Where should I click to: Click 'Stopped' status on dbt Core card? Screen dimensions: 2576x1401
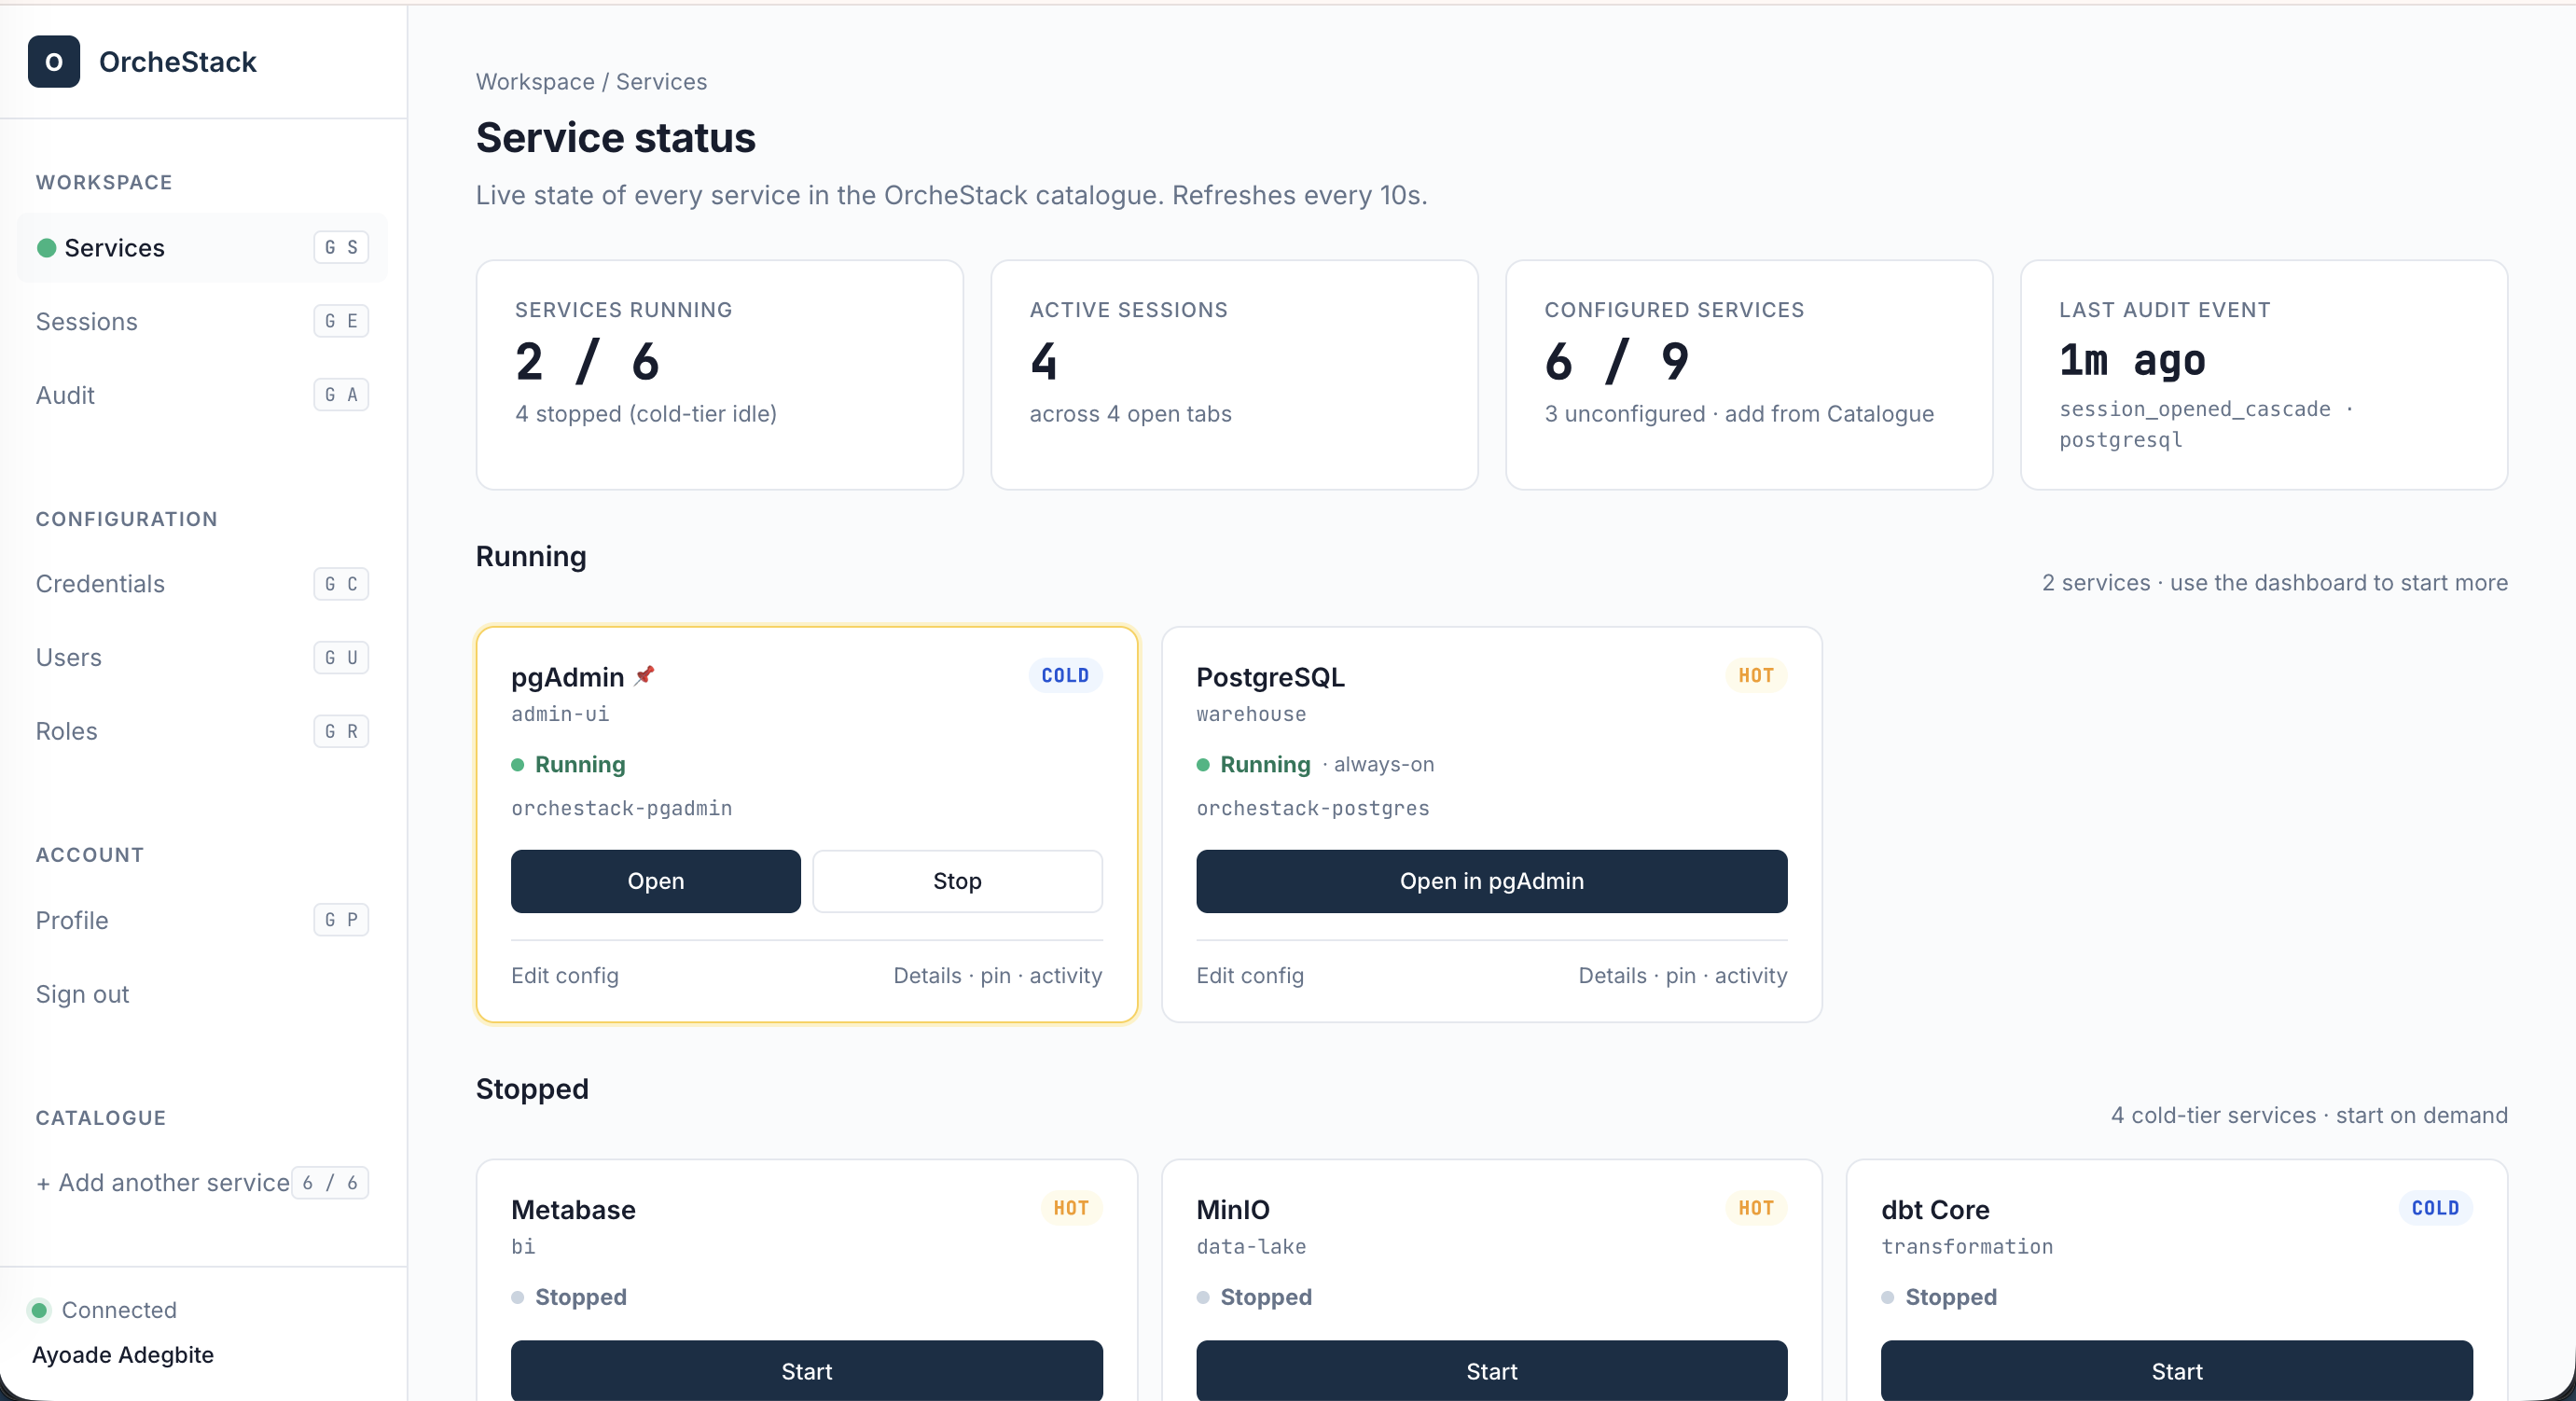1950,1297
